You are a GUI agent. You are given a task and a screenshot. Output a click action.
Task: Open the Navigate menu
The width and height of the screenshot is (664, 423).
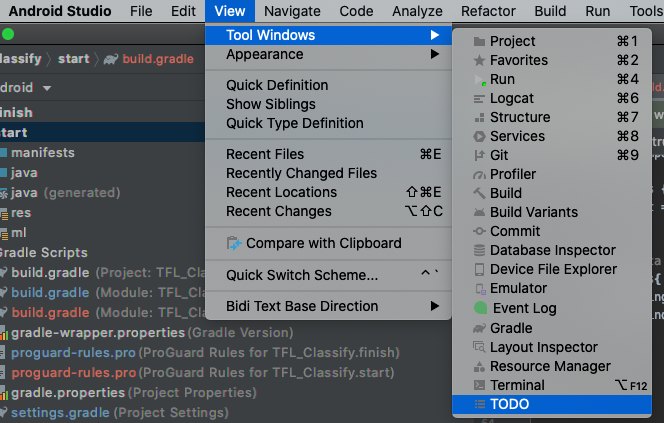pos(293,11)
